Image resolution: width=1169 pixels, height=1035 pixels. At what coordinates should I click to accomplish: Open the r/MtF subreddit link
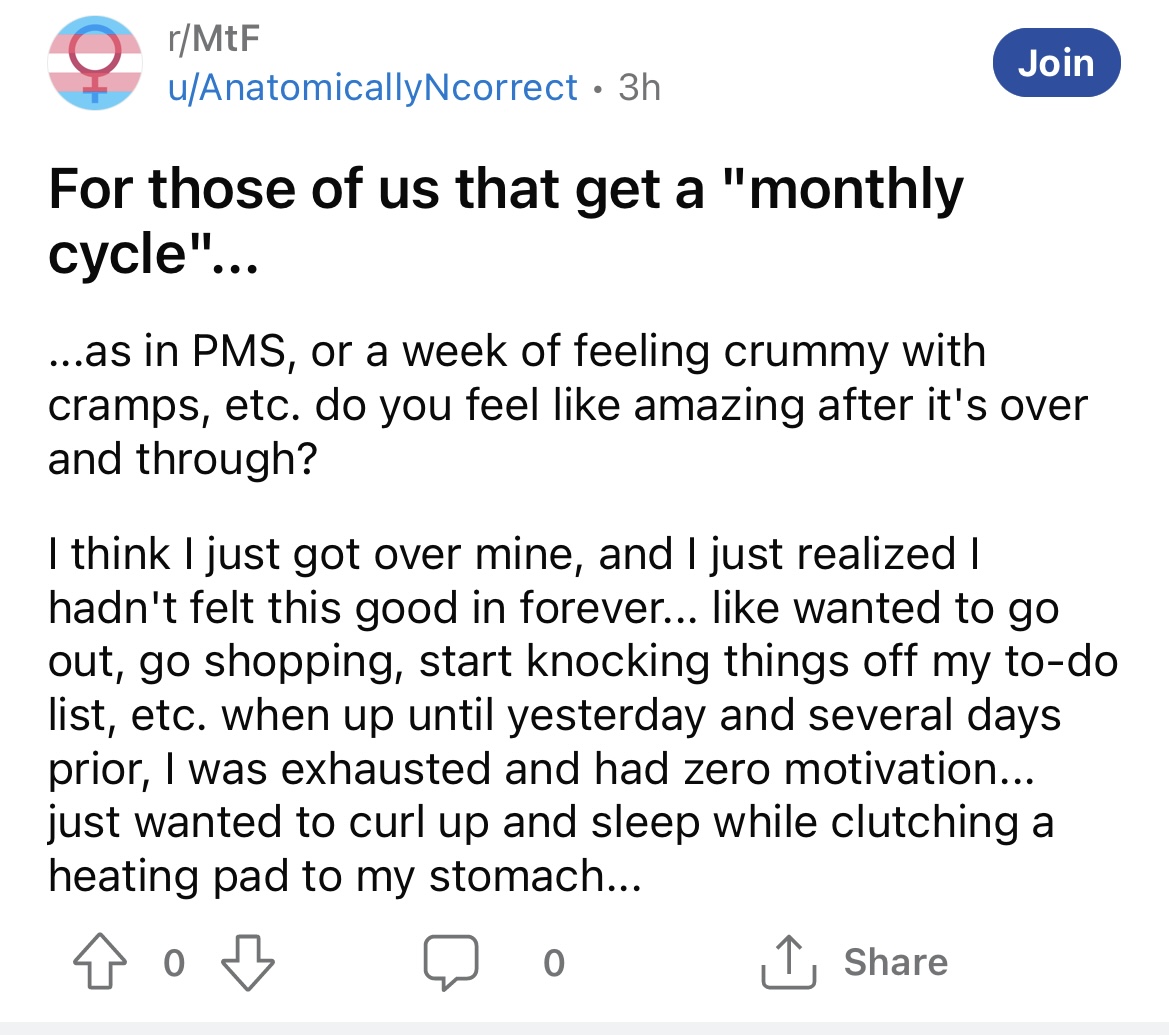214,38
